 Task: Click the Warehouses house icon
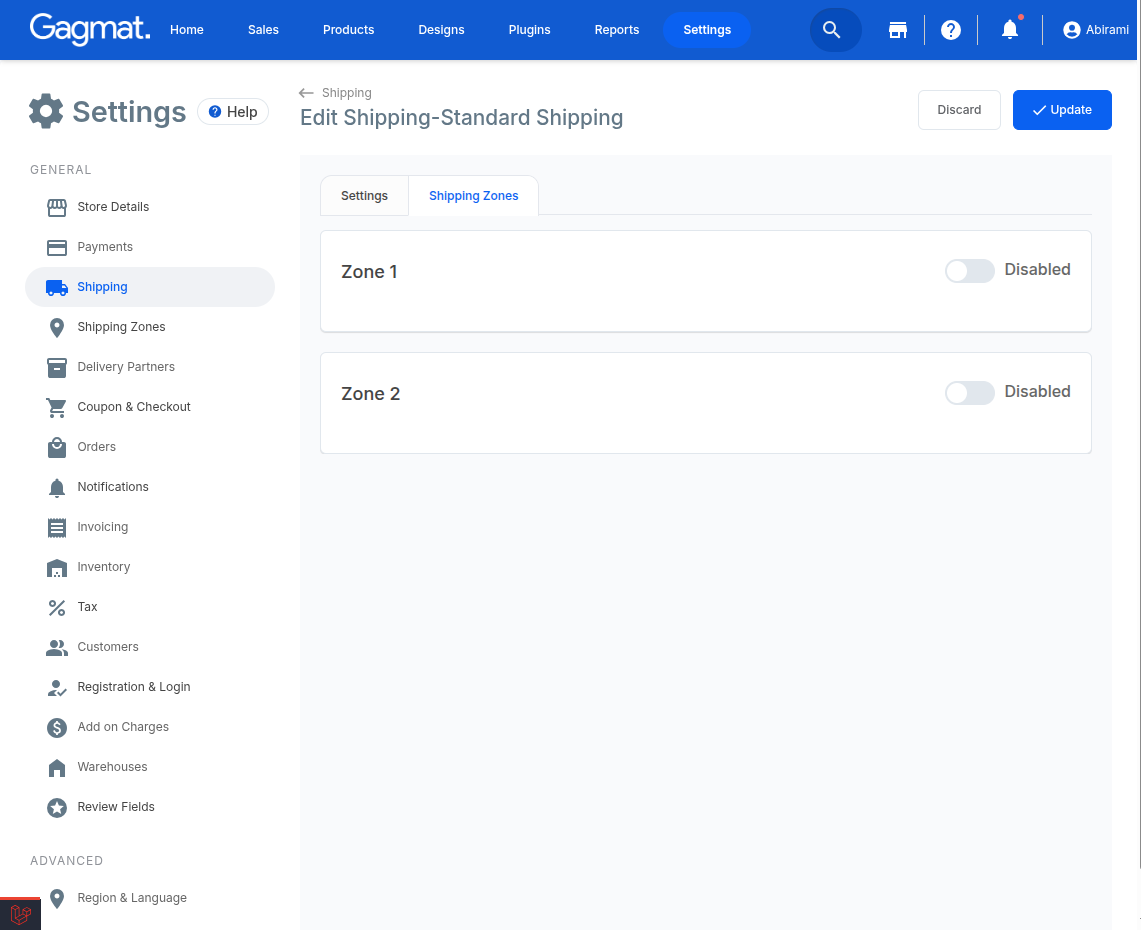pyautogui.click(x=57, y=768)
